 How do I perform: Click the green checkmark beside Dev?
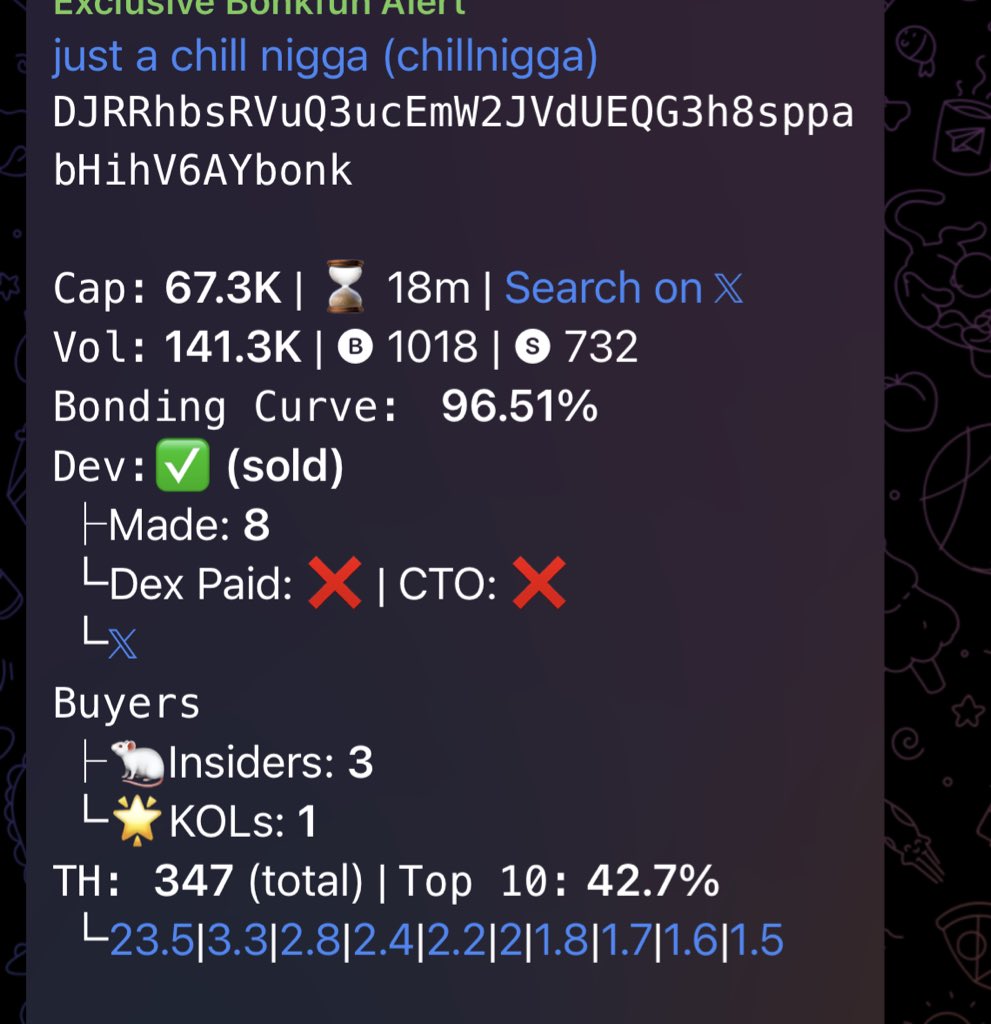pos(182,465)
